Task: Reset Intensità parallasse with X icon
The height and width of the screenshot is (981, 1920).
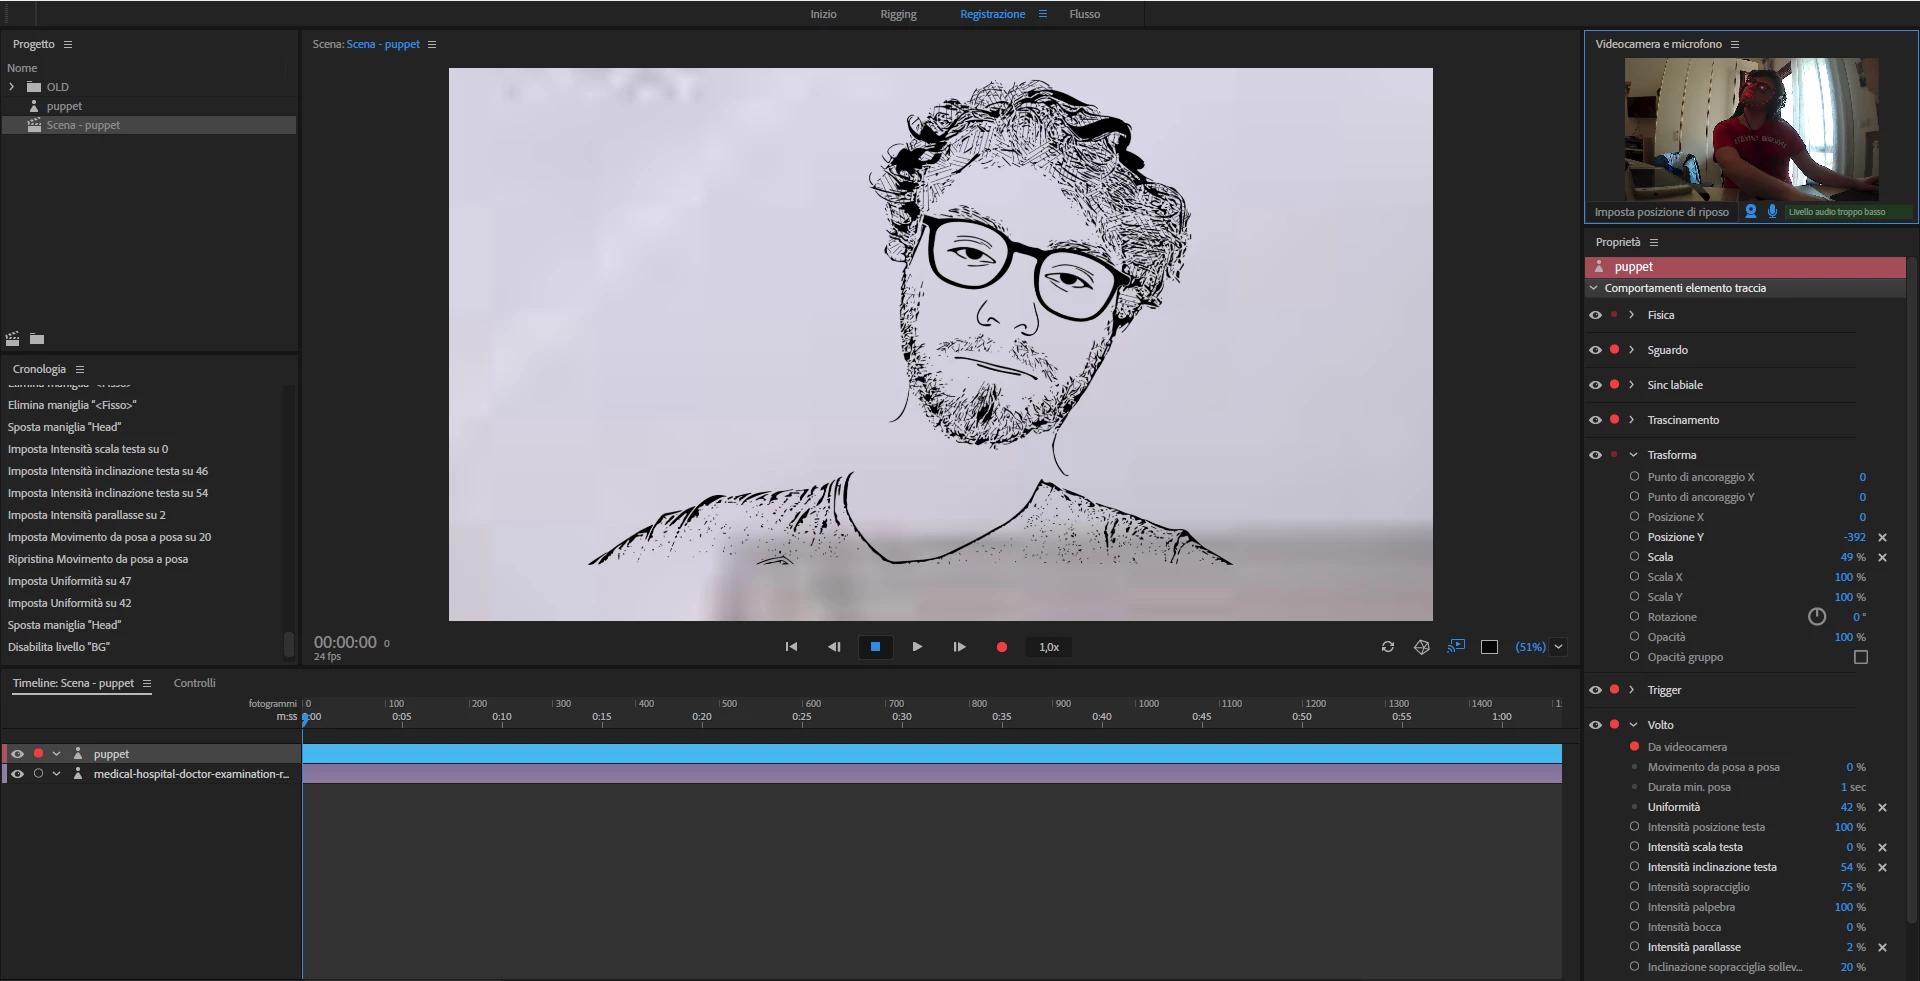Action: click(x=1882, y=947)
